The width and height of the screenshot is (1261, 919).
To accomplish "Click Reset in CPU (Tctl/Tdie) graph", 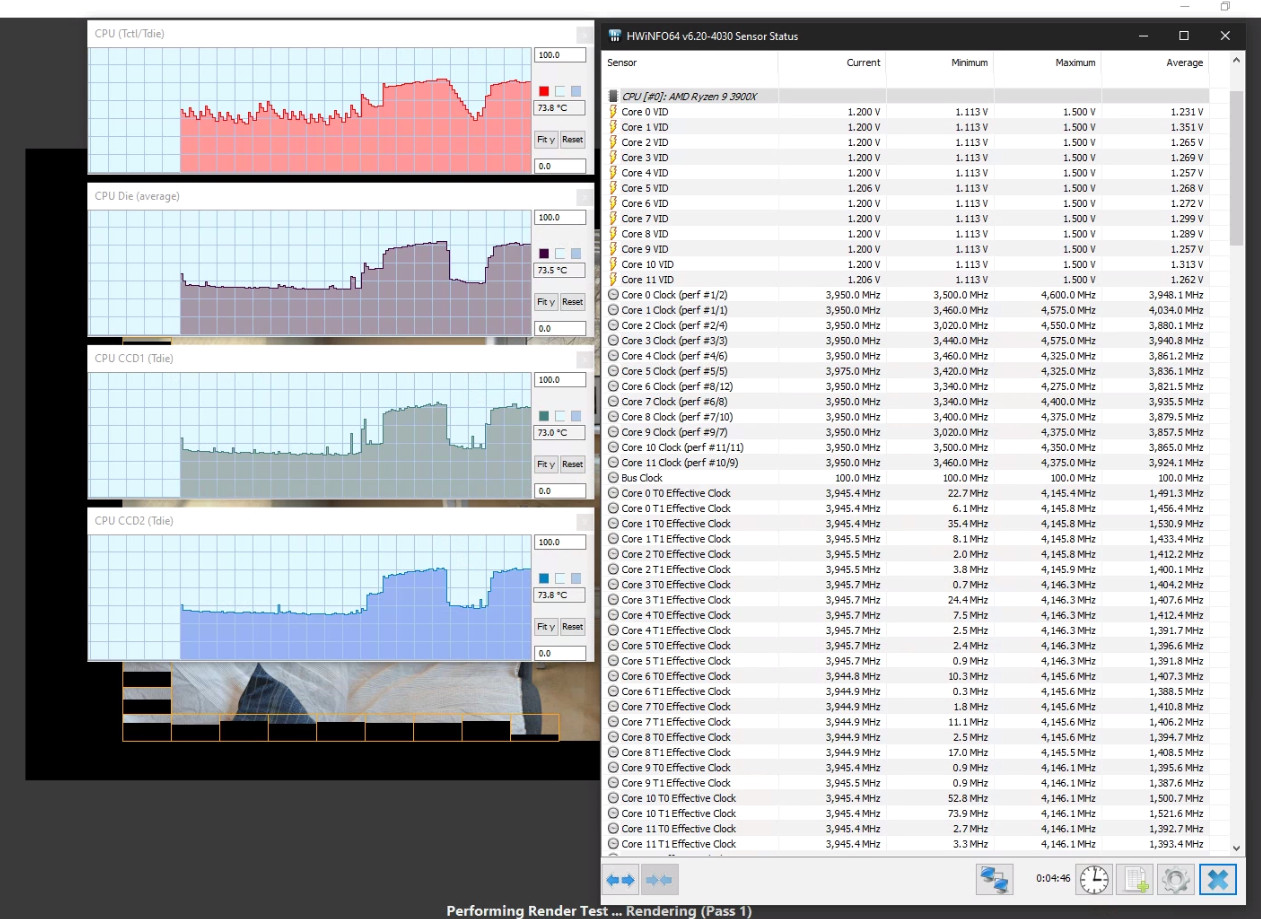I will pos(572,140).
